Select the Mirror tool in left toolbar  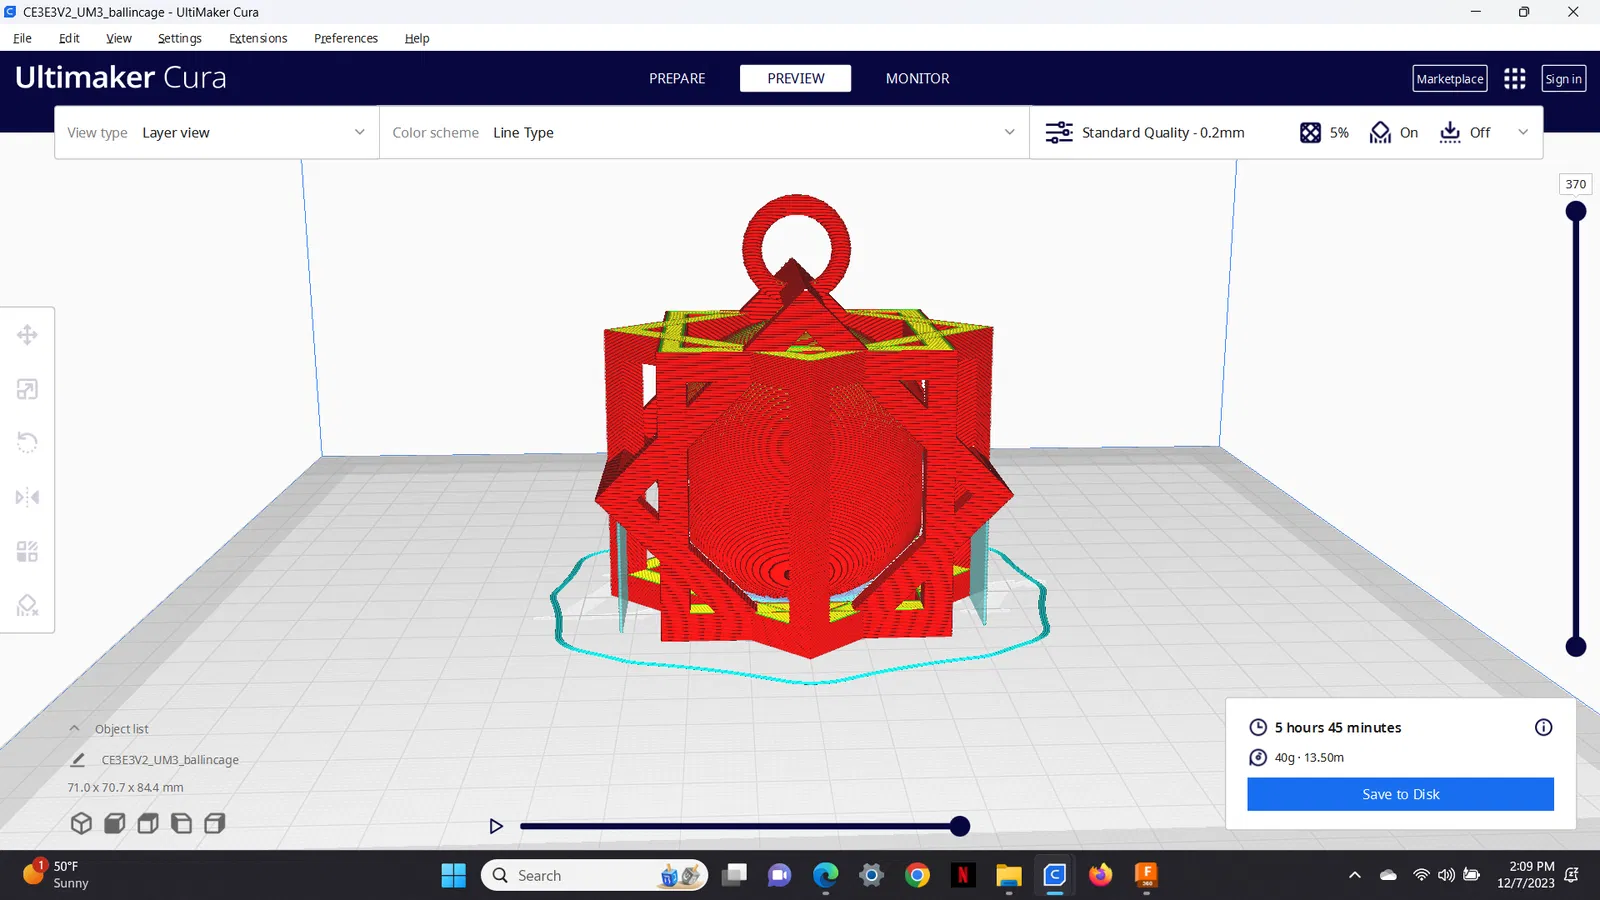(27, 497)
